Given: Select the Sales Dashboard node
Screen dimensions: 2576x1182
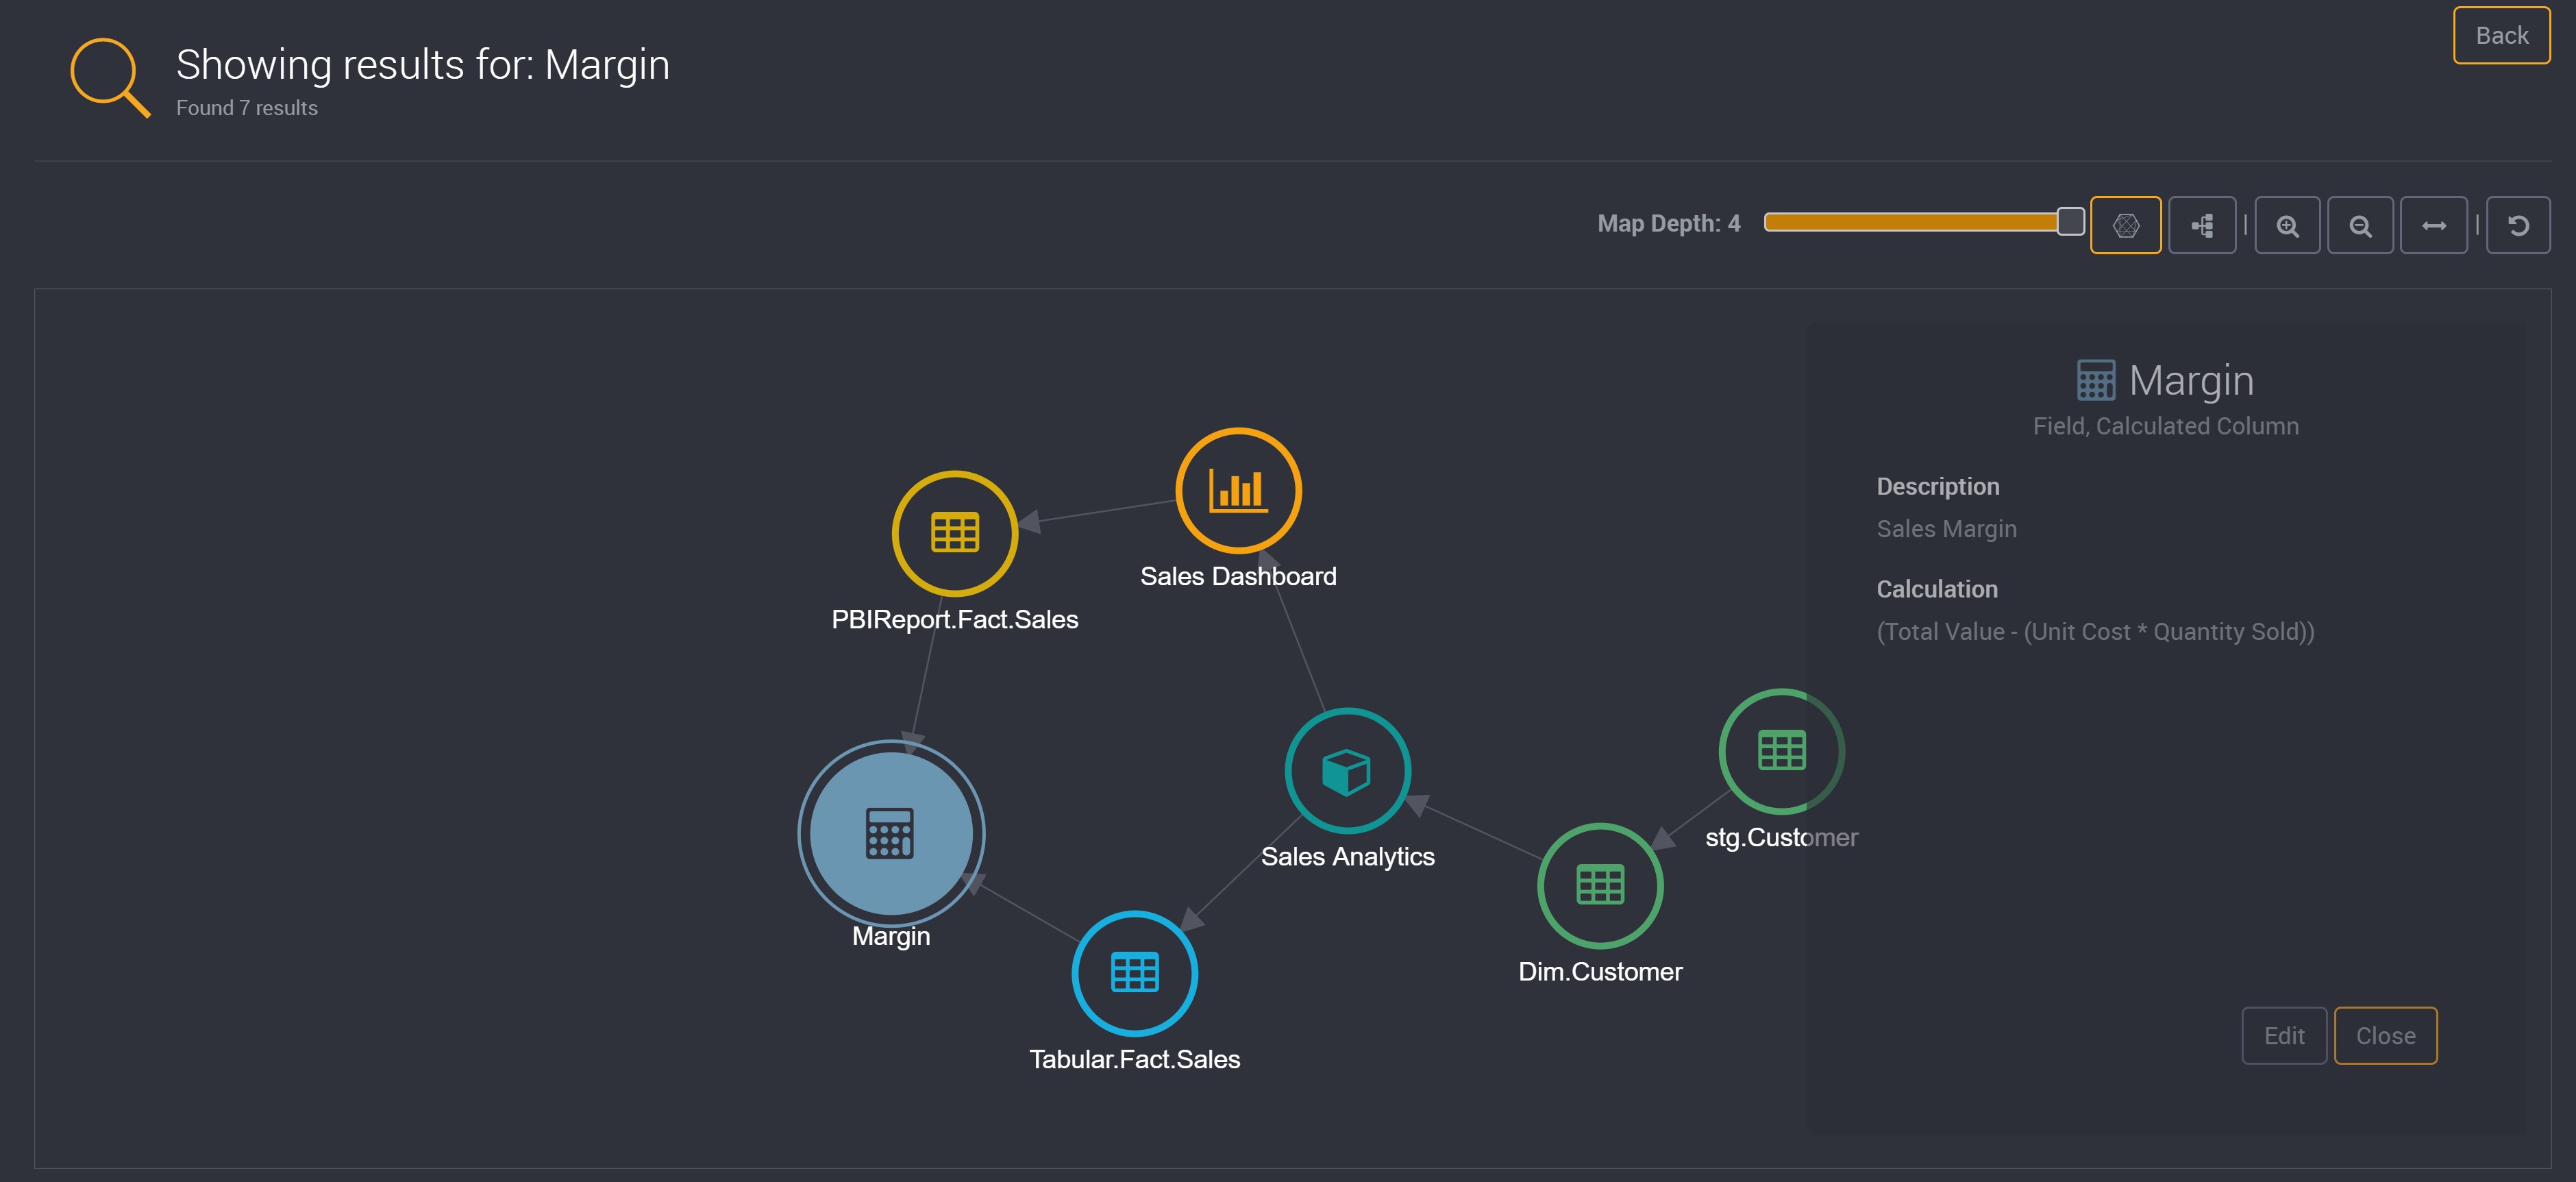Looking at the screenshot, I should pyautogui.click(x=1238, y=490).
